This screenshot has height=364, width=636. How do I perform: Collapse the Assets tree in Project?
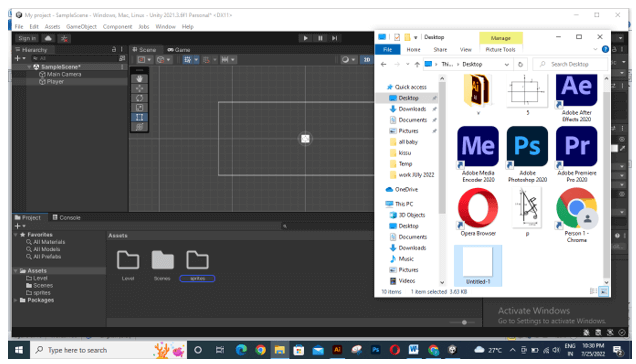(x=16, y=271)
